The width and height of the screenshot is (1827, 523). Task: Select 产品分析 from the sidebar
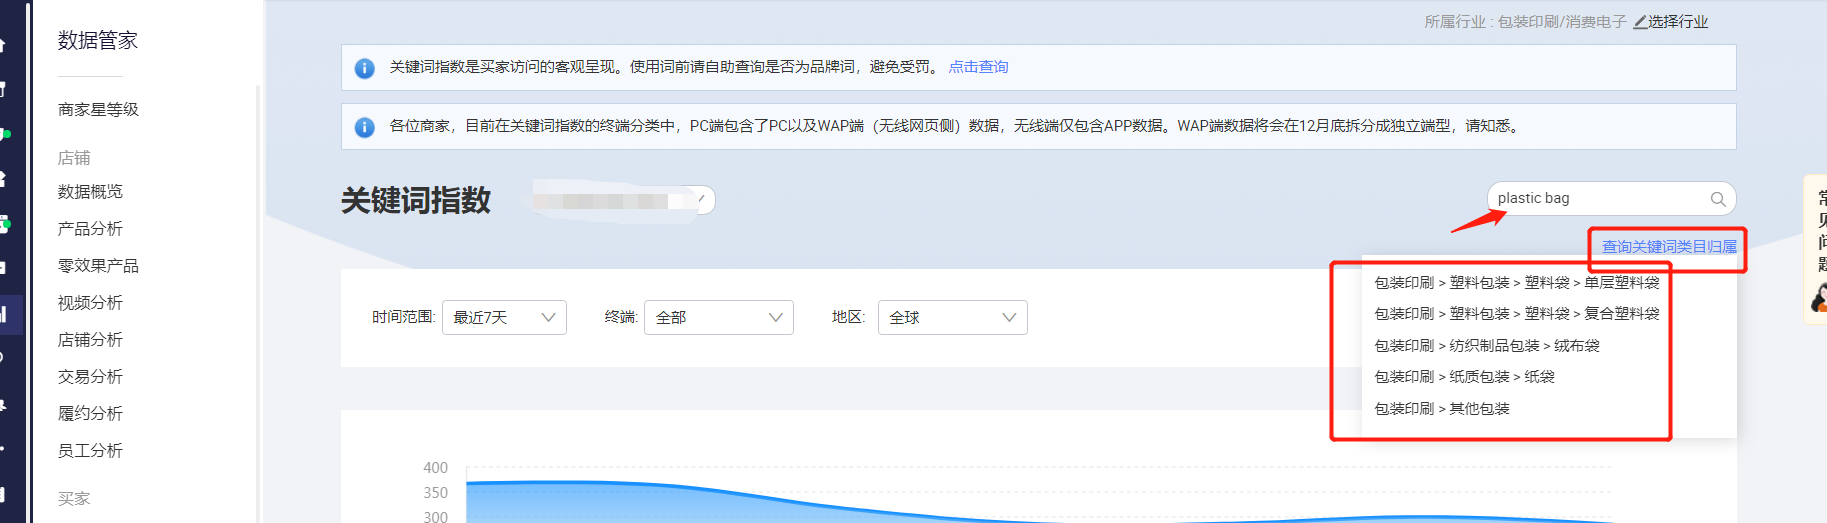pyautogui.click(x=90, y=229)
